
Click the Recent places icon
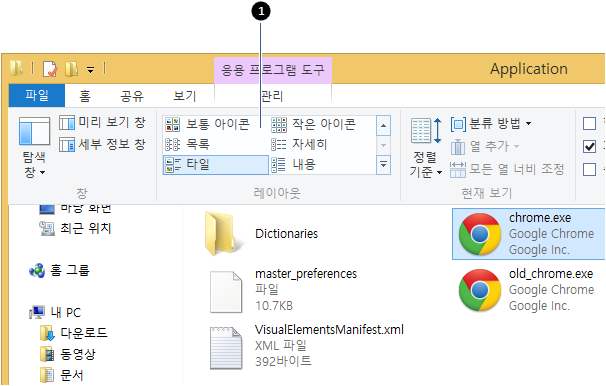tap(47, 228)
